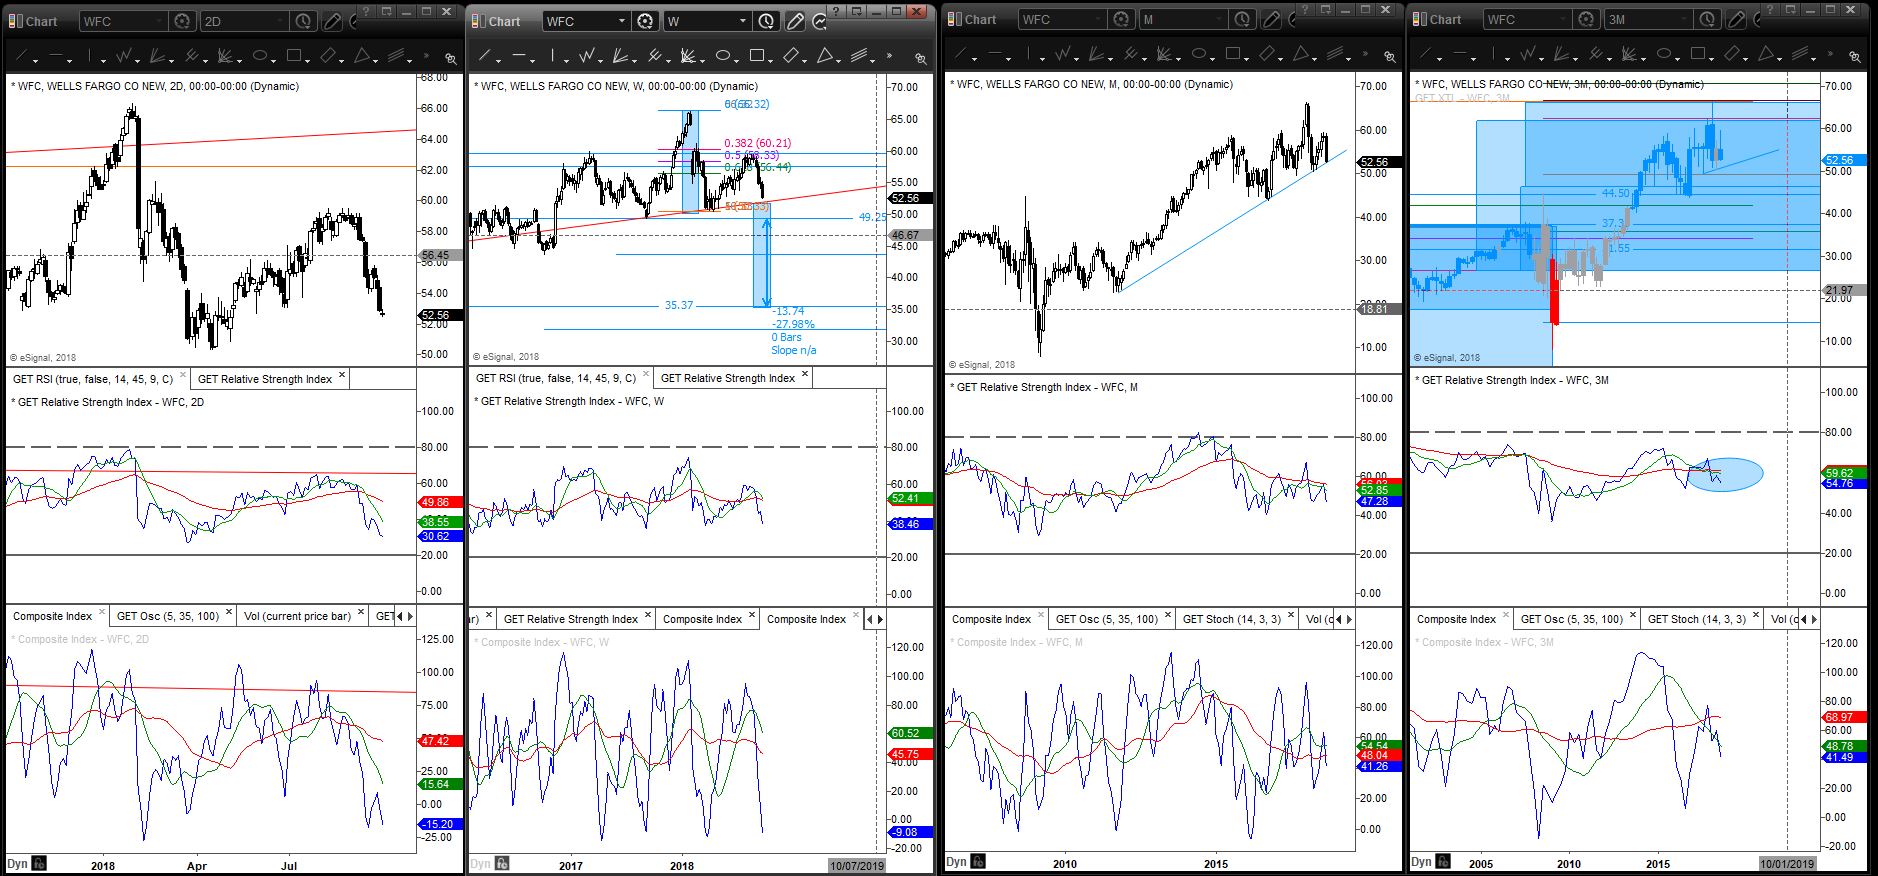Open symbol dropdown in 2D chart

click(x=158, y=21)
